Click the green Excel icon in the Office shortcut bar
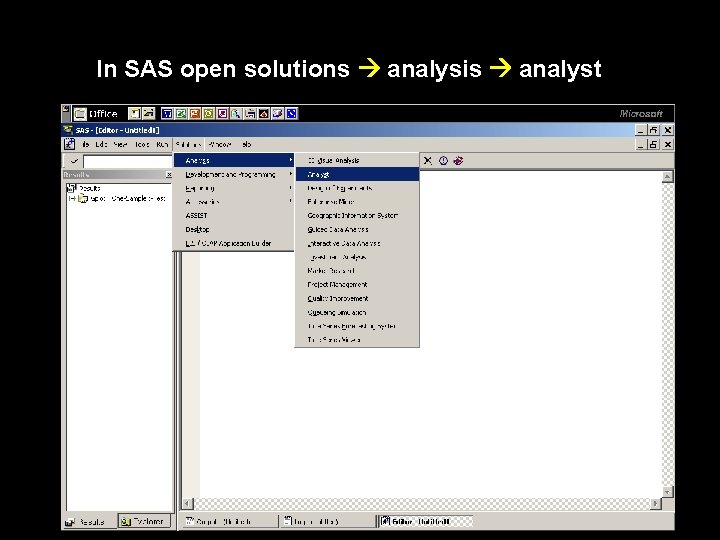The image size is (720, 540). coord(181,113)
